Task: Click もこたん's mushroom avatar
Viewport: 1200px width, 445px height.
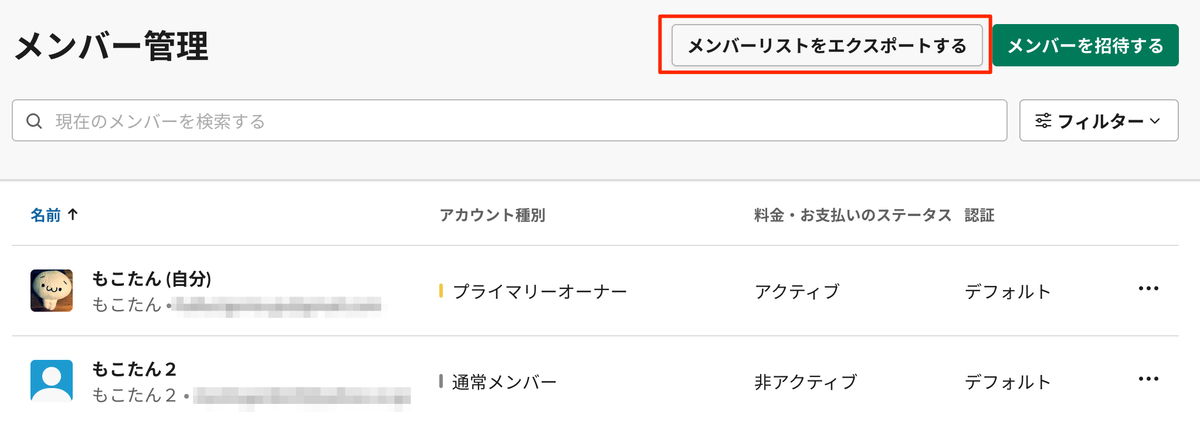Action: point(51,291)
